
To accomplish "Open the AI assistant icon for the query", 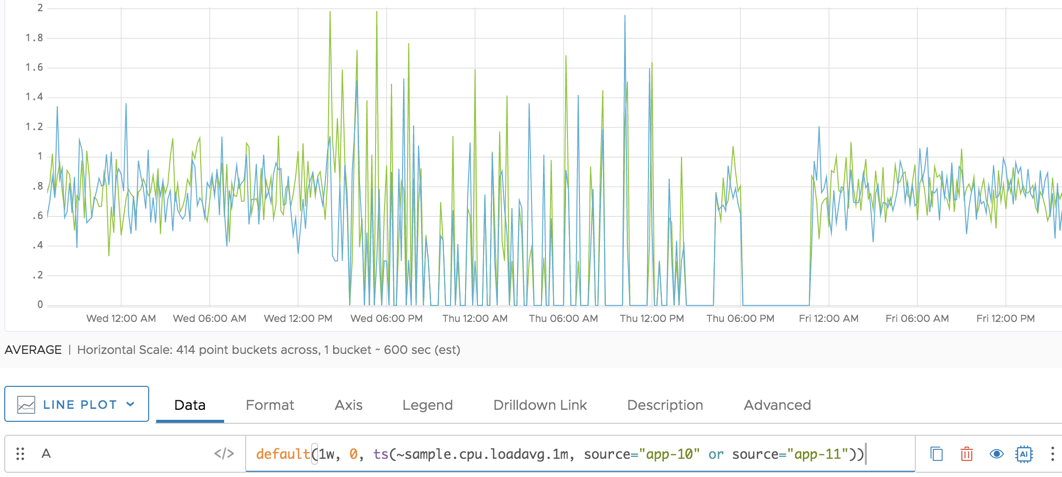I will [1023, 454].
